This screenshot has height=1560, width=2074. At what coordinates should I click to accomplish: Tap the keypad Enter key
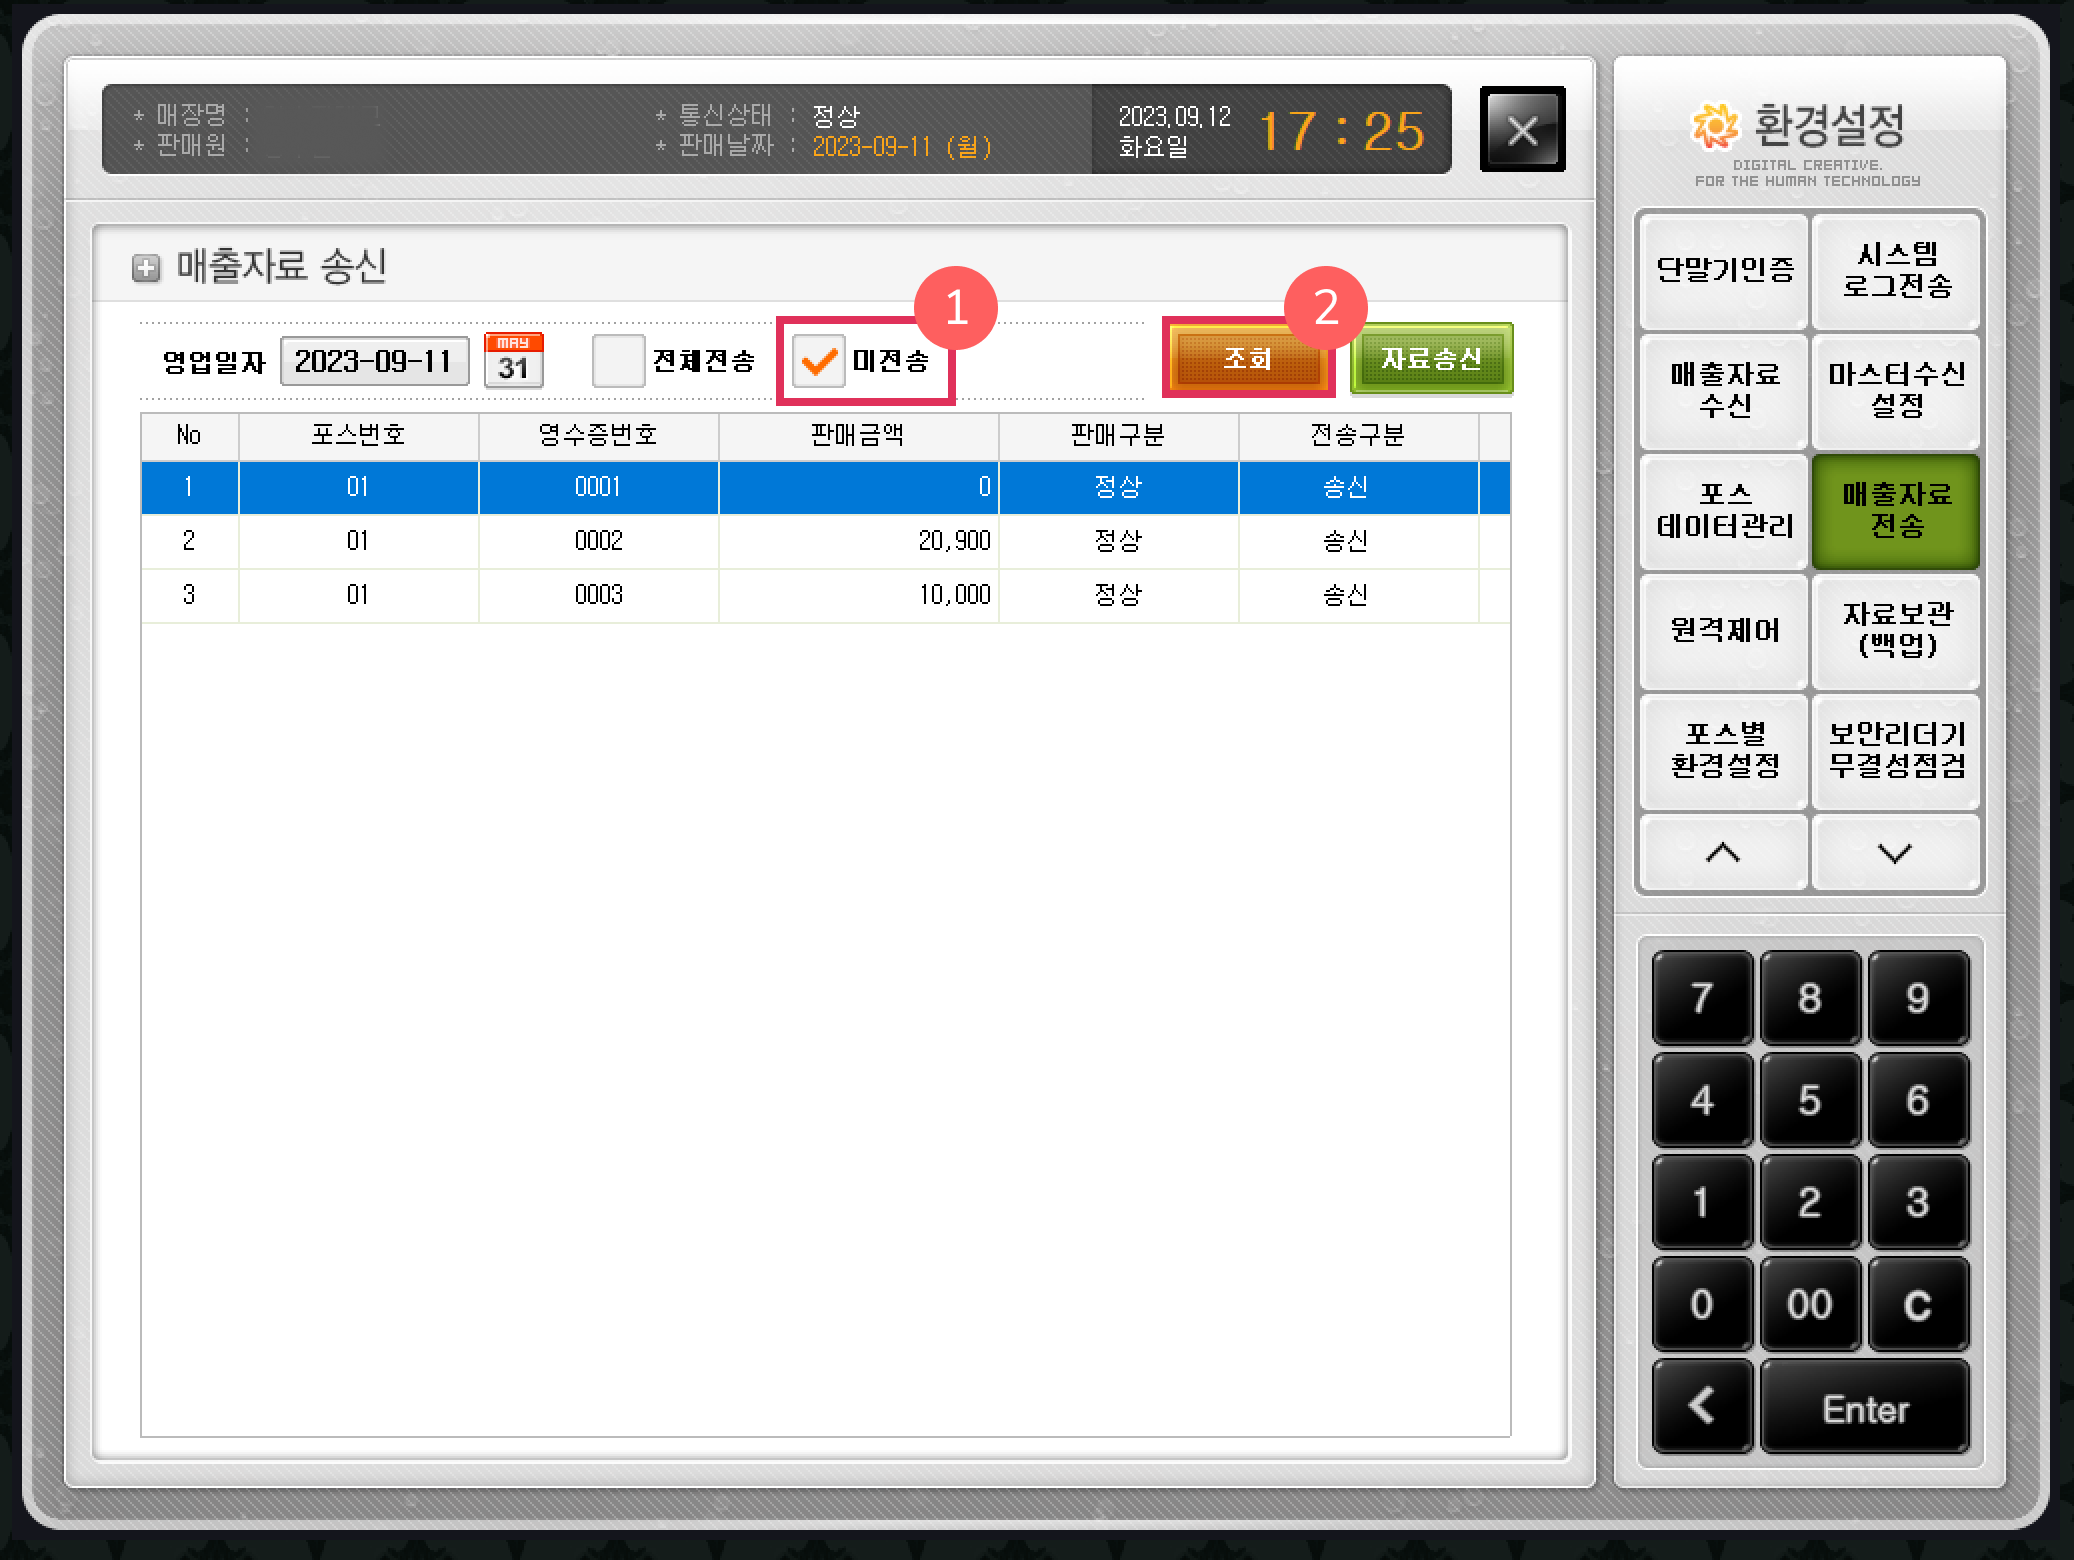(1865, 1407)
